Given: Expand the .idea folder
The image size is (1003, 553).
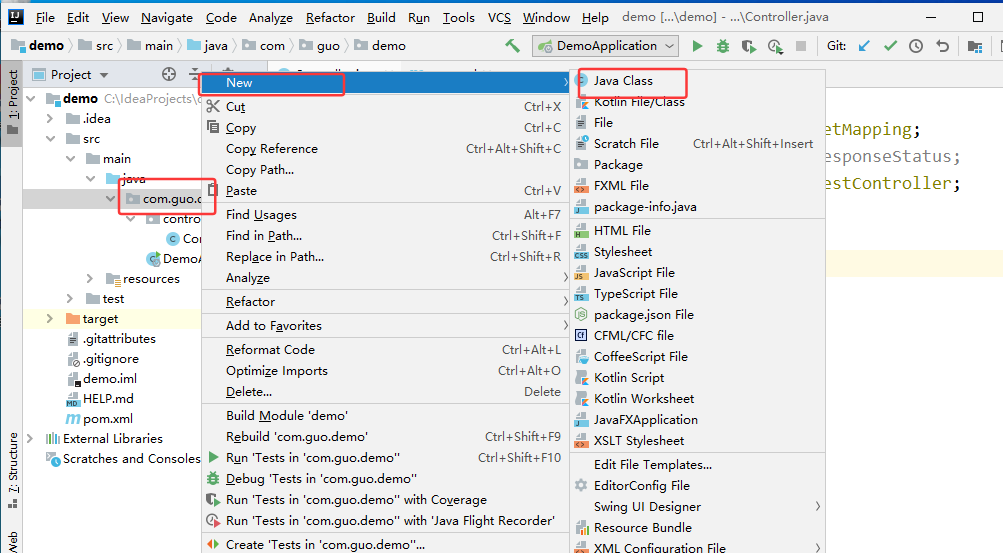Looking at the screenshot, I should (50, 118).
